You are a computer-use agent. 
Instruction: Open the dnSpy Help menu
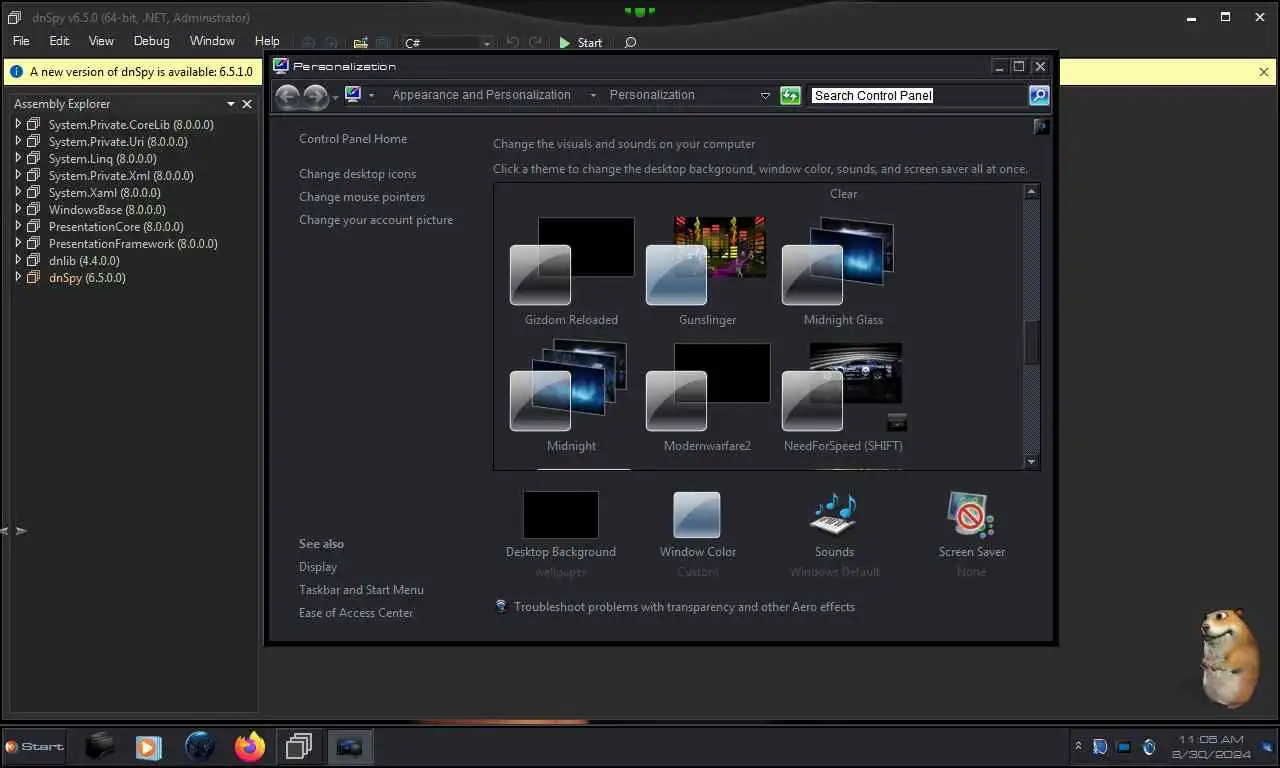pos(267,41)
